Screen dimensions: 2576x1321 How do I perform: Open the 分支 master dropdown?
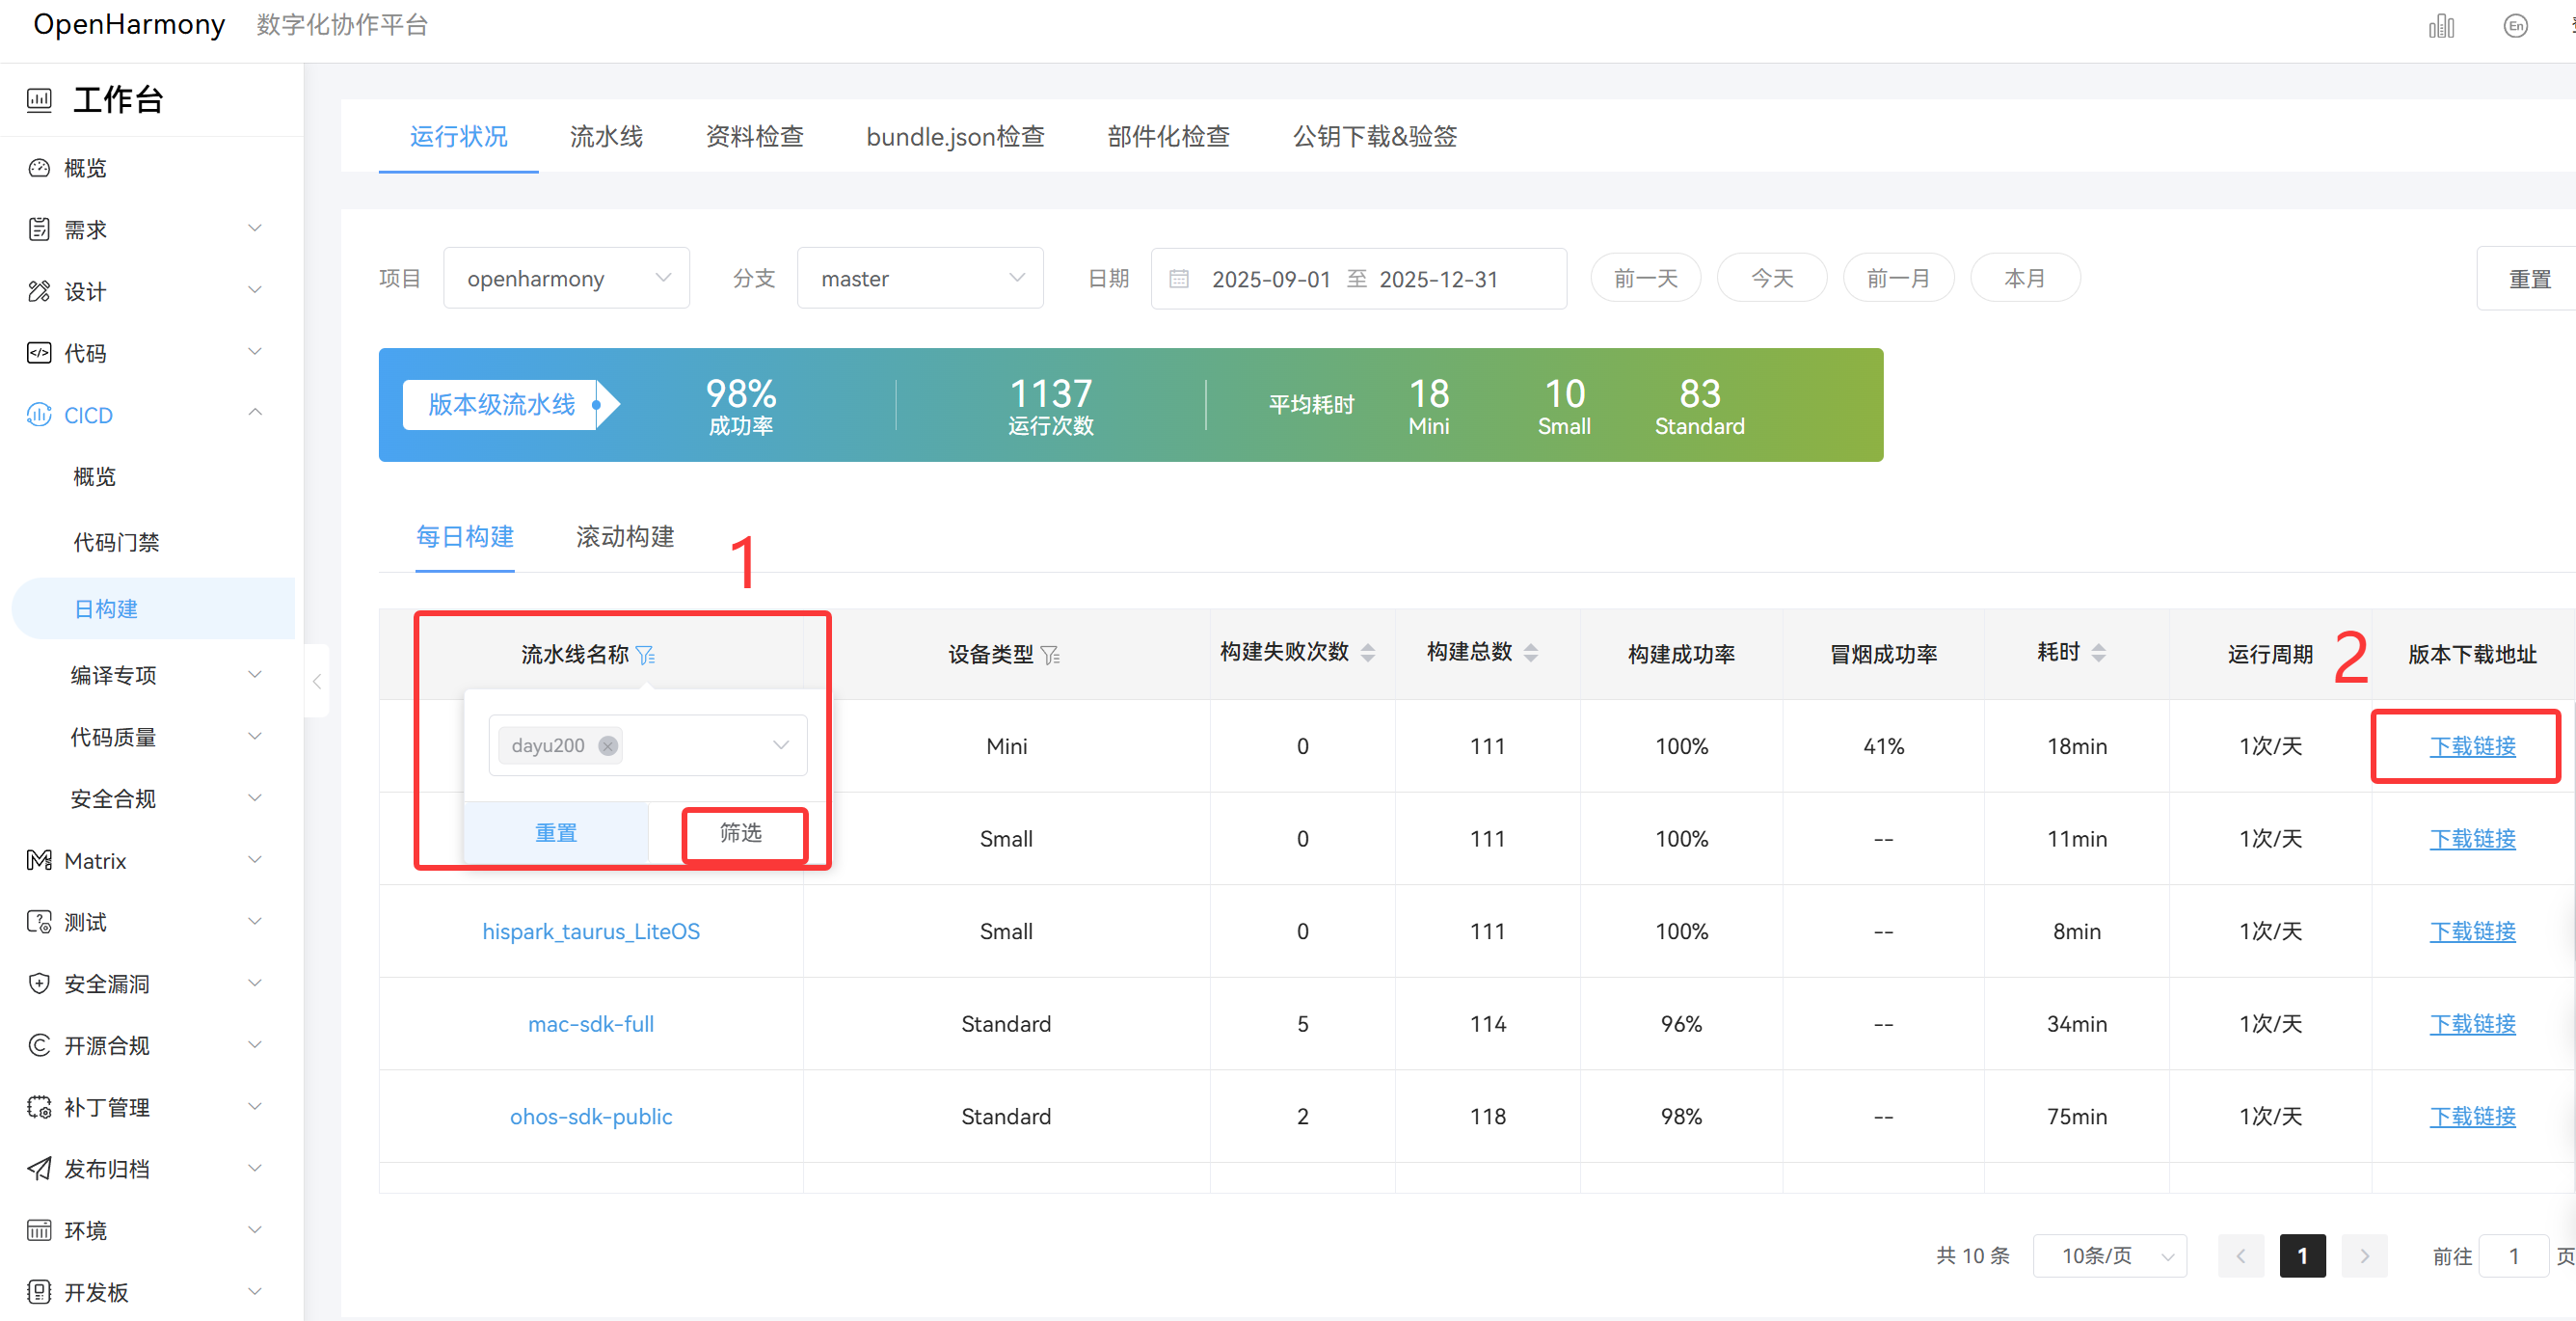click(x=919, y=279)
